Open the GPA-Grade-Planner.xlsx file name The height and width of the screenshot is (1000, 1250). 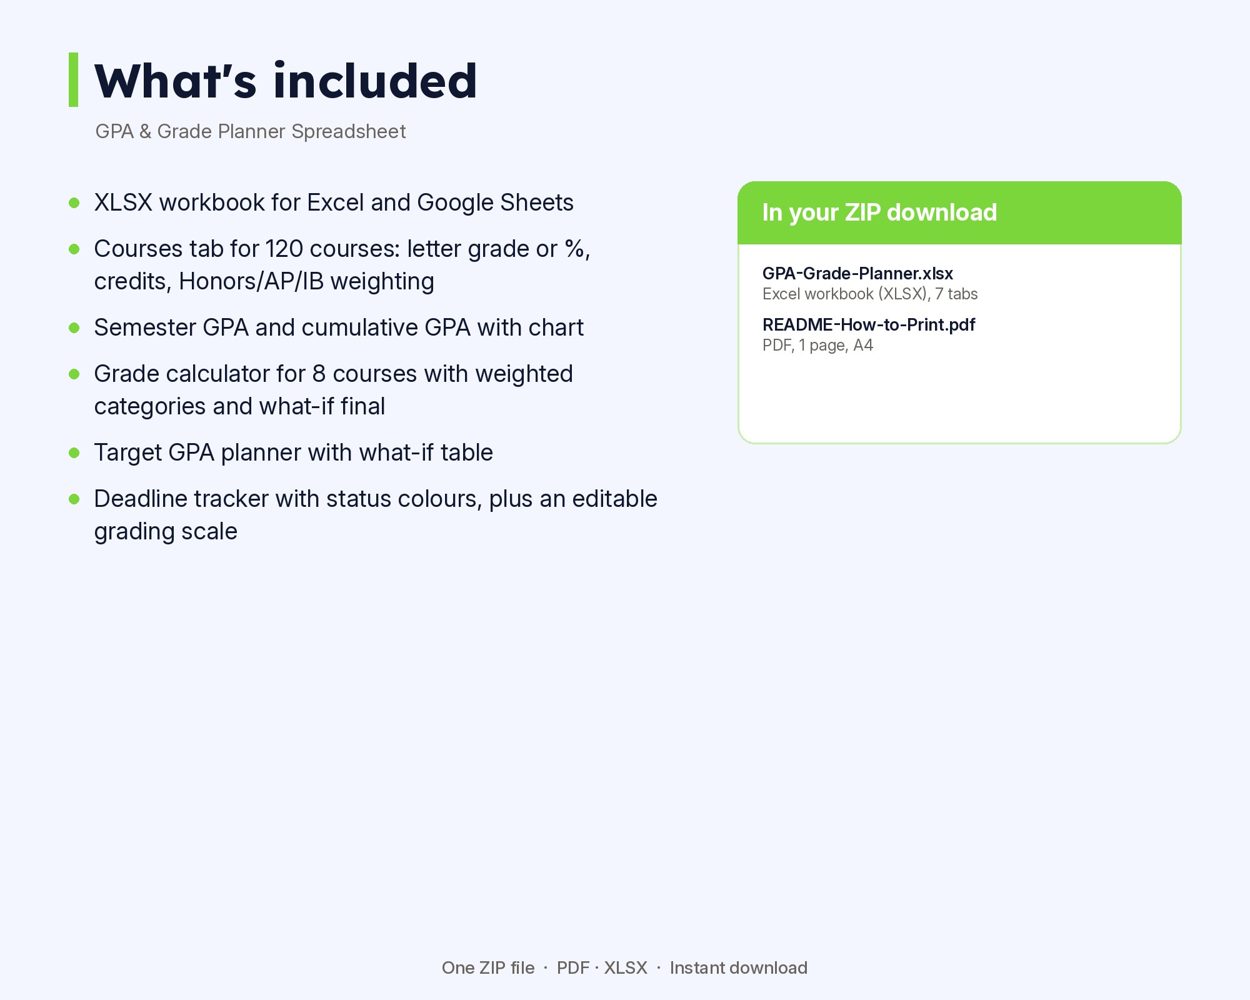(x=857, y=273)
